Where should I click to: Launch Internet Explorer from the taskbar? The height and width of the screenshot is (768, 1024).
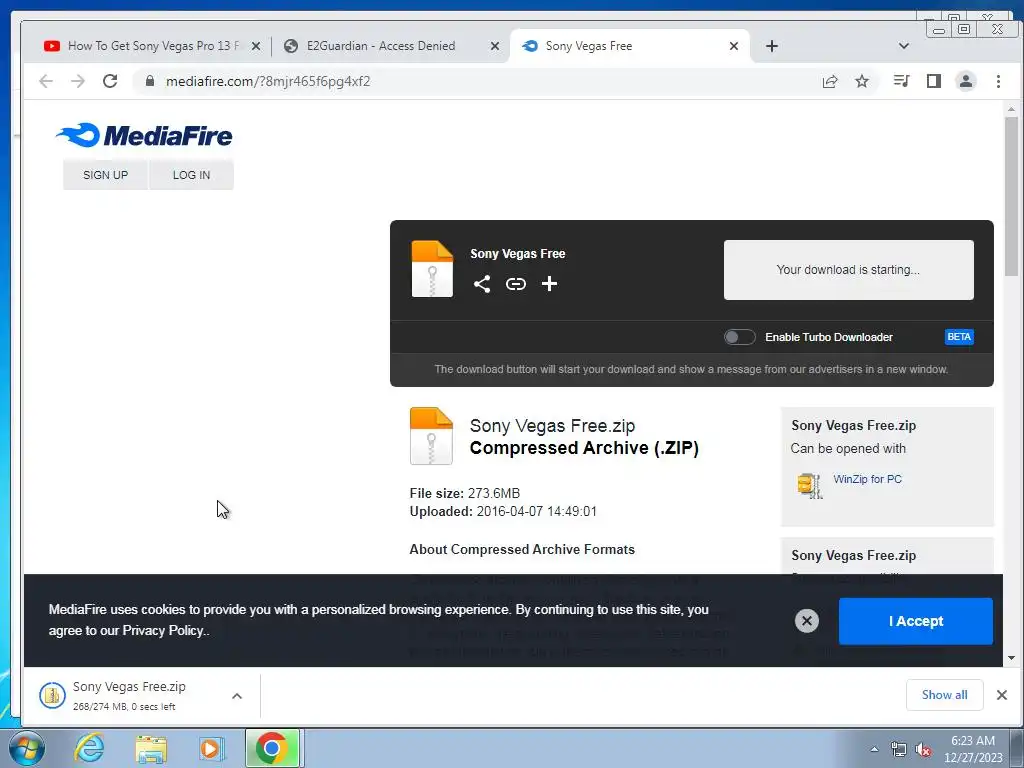point(89,748)
